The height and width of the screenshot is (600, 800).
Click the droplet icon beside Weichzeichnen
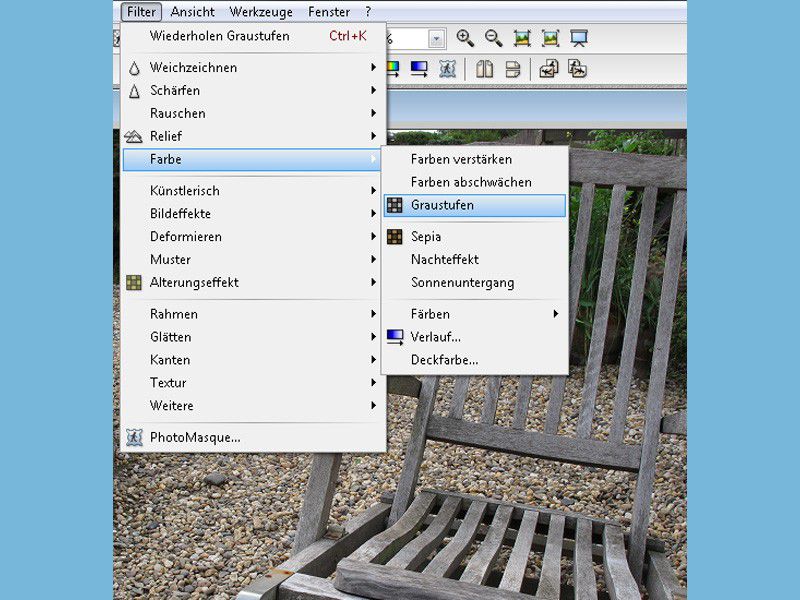[134, 68]
